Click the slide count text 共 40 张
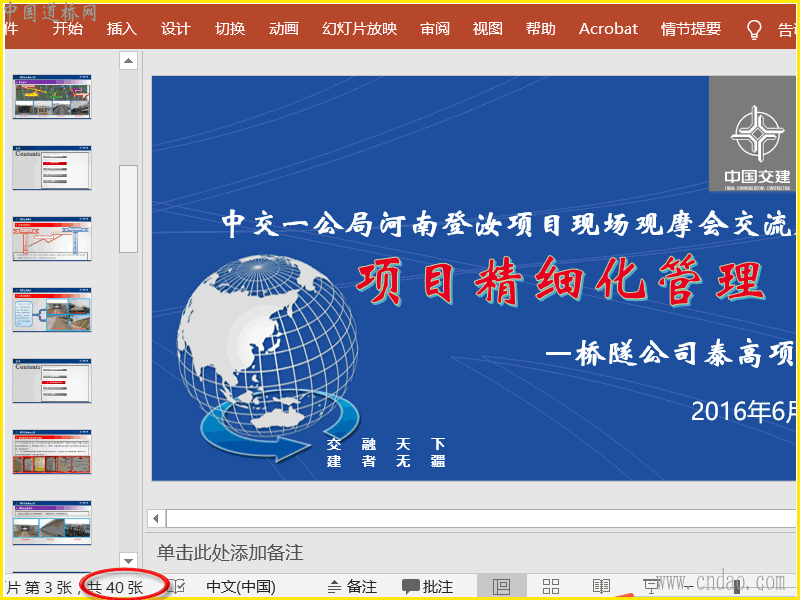Viewport: 800px width, 600px height. (x=115, y=587)
